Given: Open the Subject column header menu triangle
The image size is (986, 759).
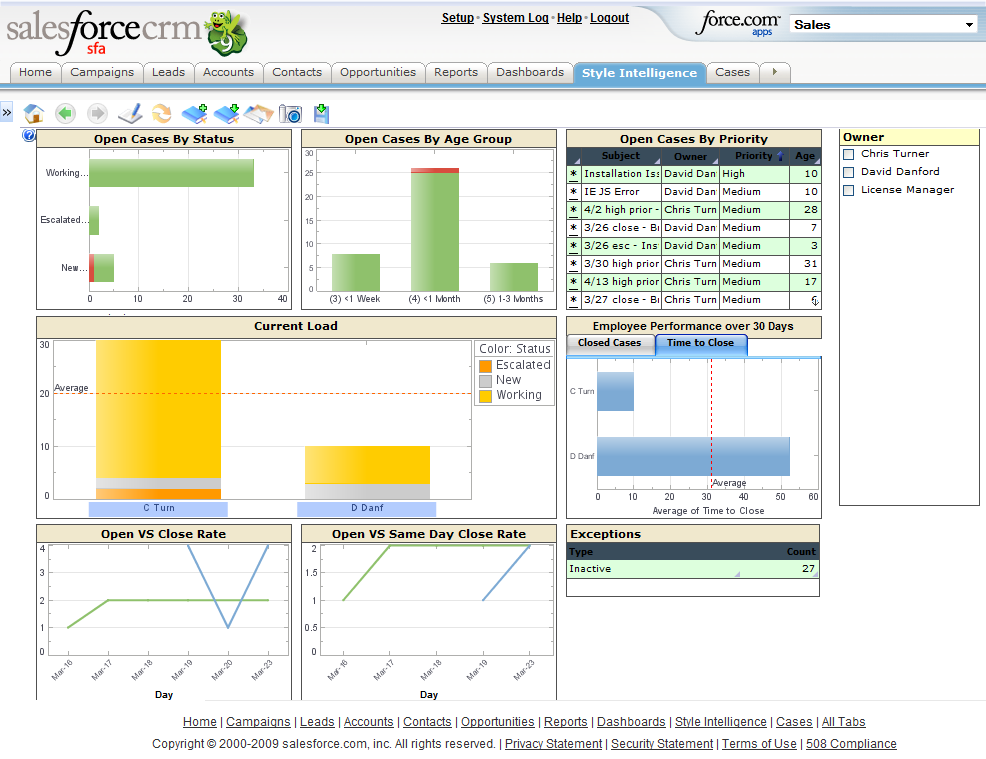Looking at the screenshot, I should pyautogui.click(x=656, y=161).
